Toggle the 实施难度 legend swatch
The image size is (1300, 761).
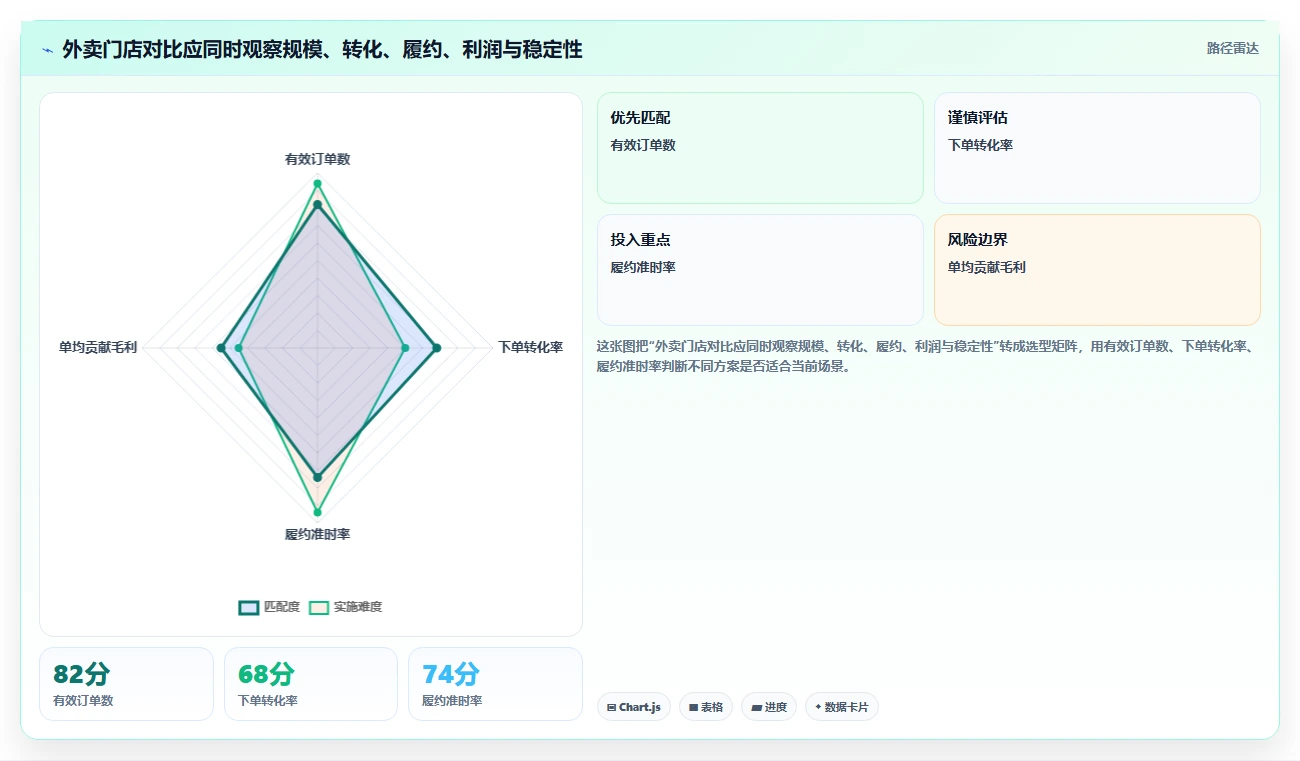tap(319, 607)
